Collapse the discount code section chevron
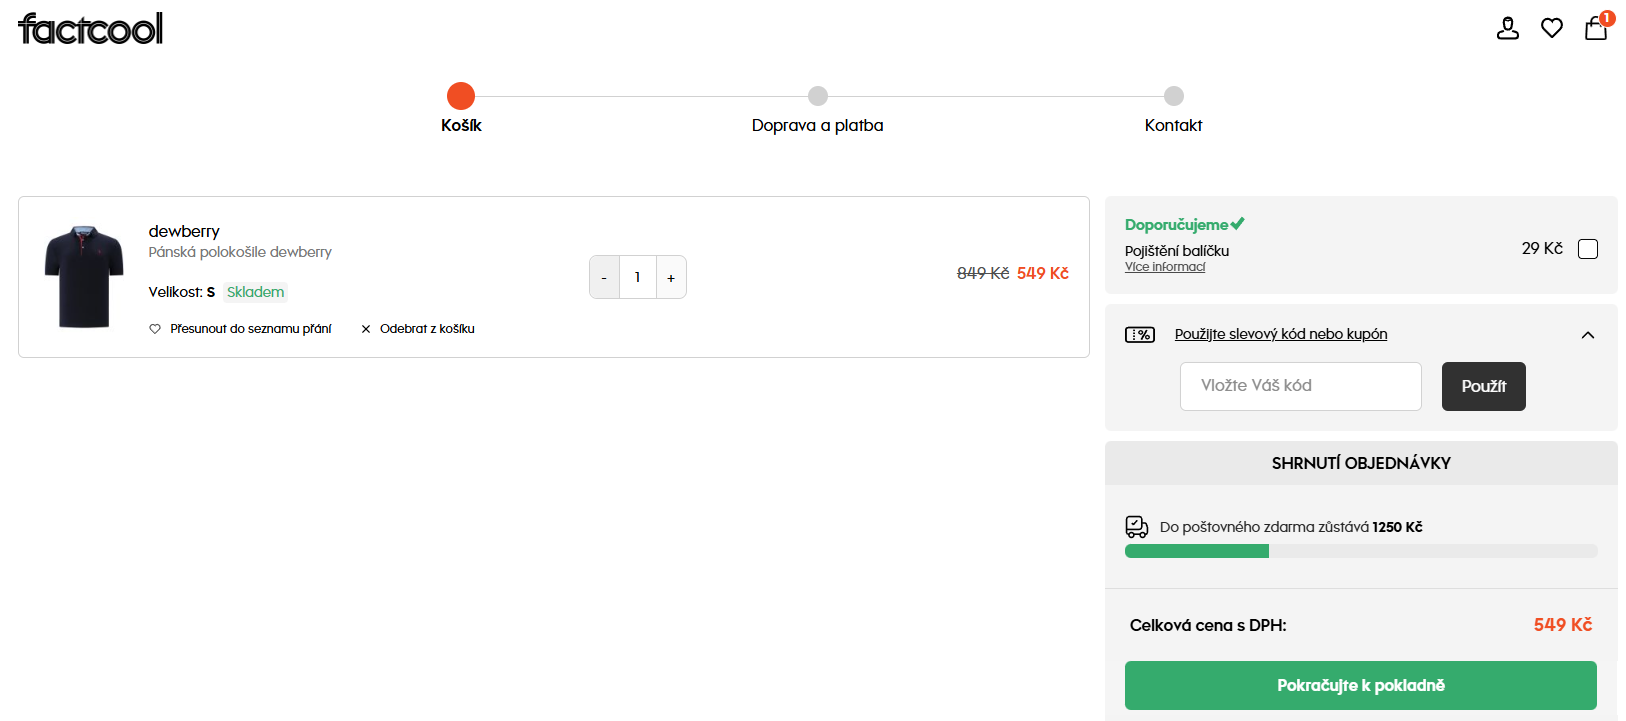1626x721 pixels. pos(1588,335)
